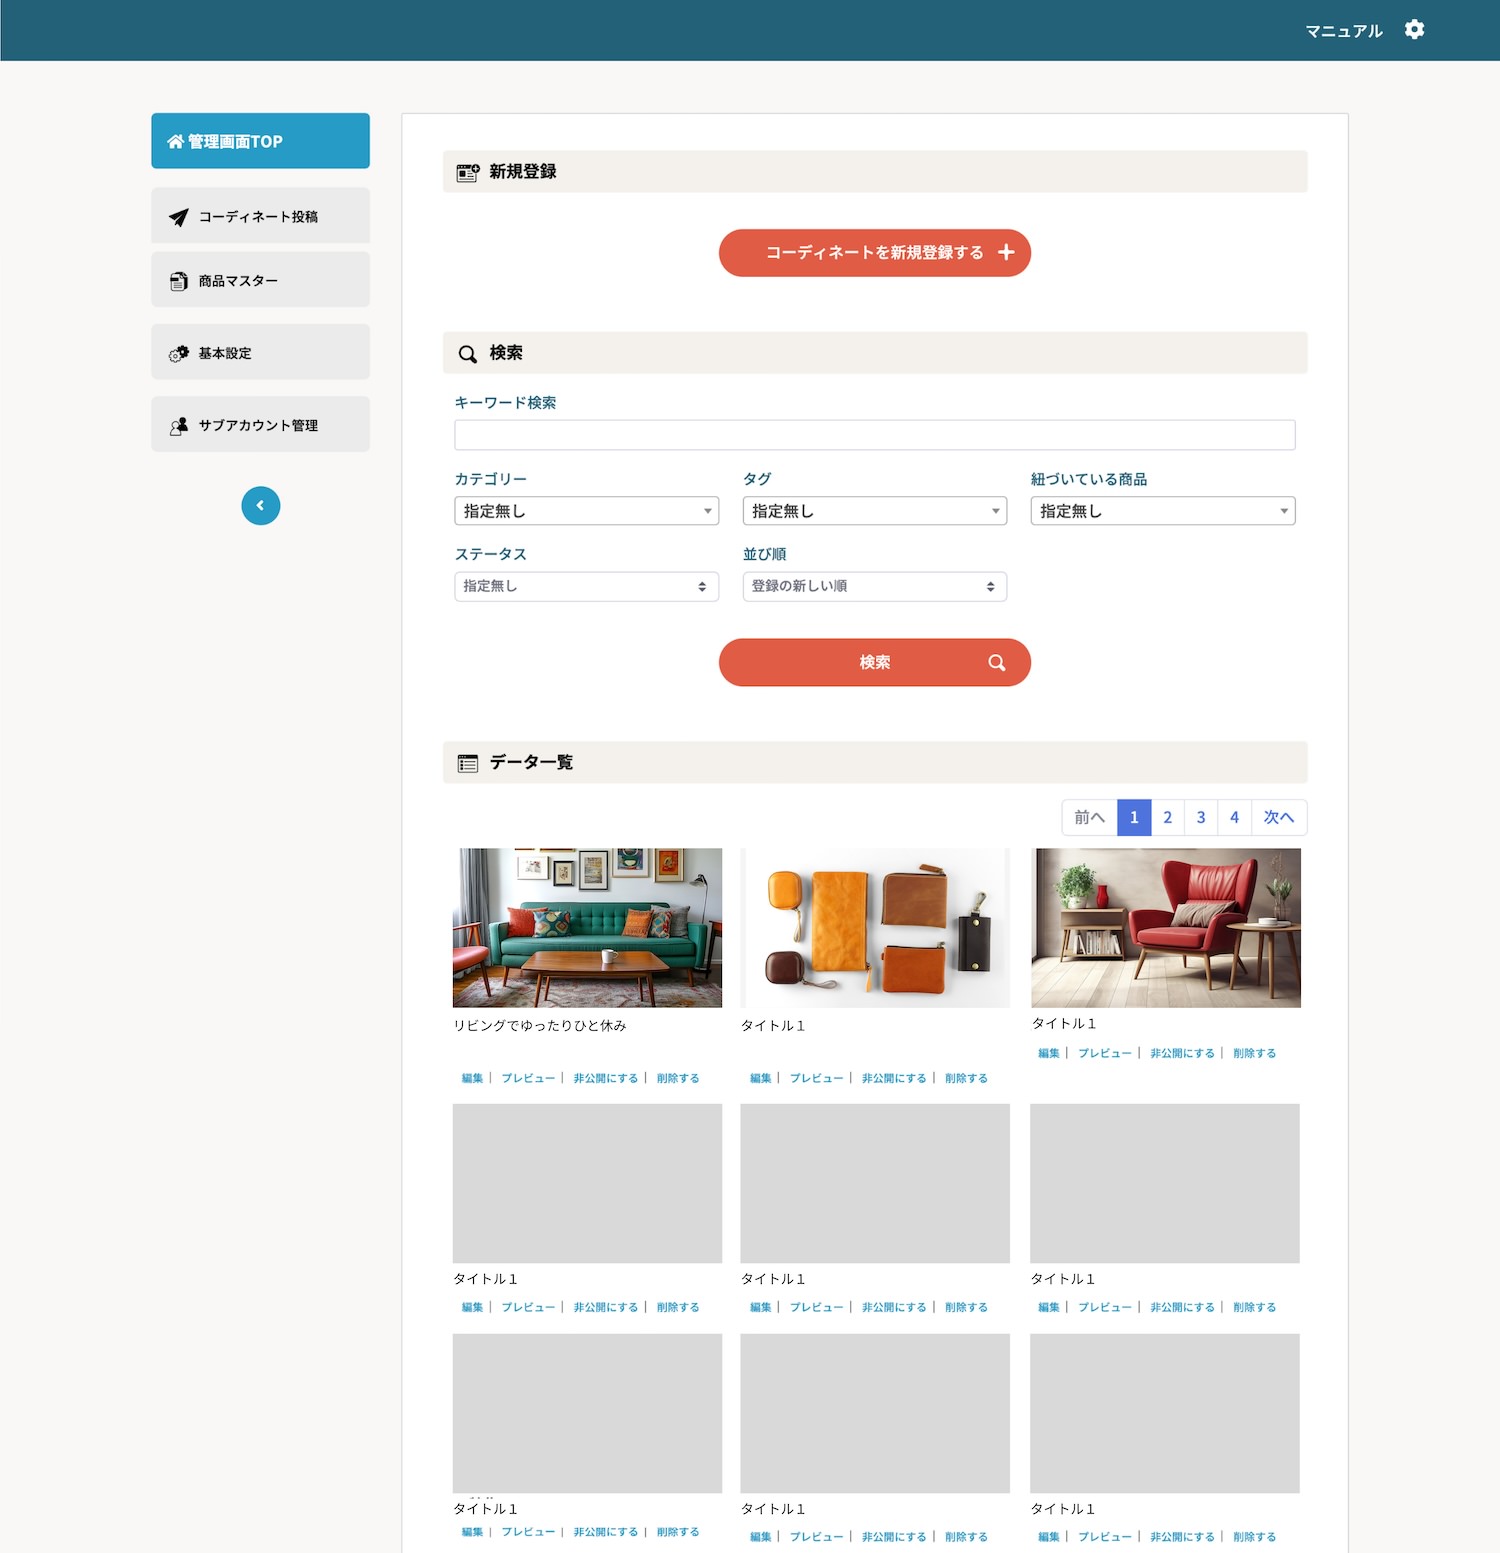Image resolution: width=1500 pixels, height=1553 pixels.
Task: Click the settings gear icon in header
Action: [x=1414, y=30]
